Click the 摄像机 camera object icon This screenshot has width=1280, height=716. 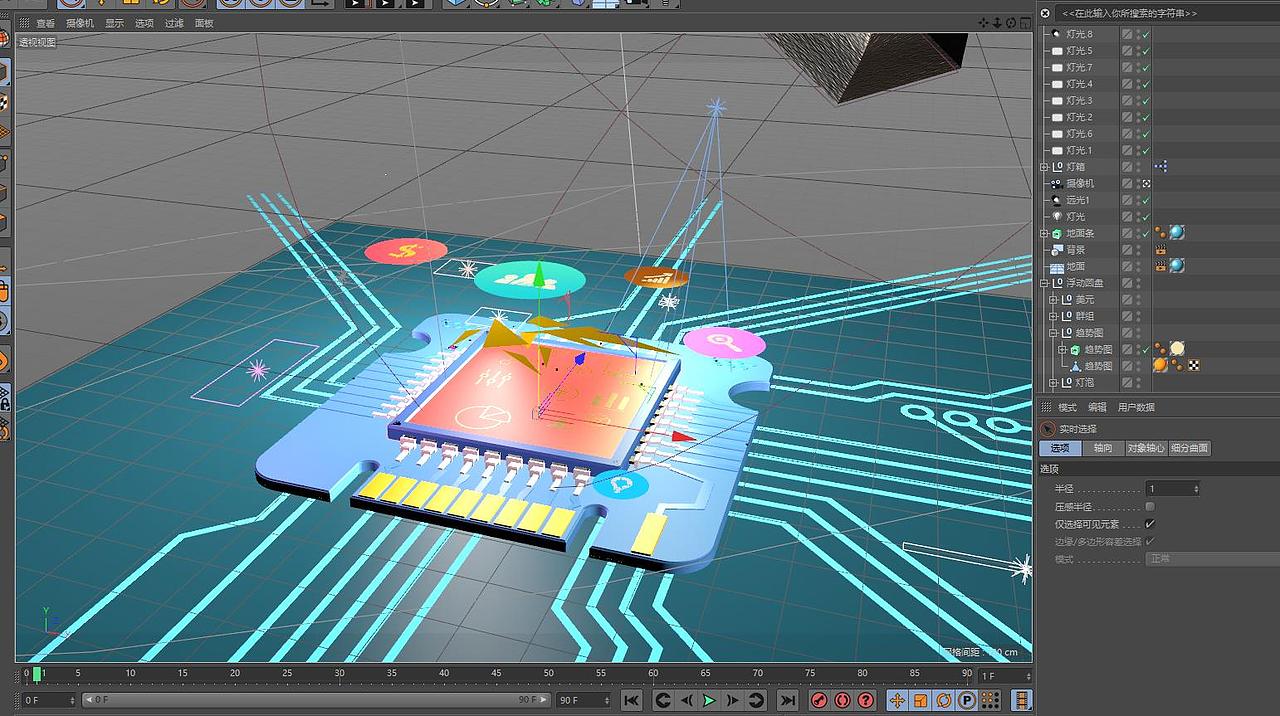pos(1056,184)
